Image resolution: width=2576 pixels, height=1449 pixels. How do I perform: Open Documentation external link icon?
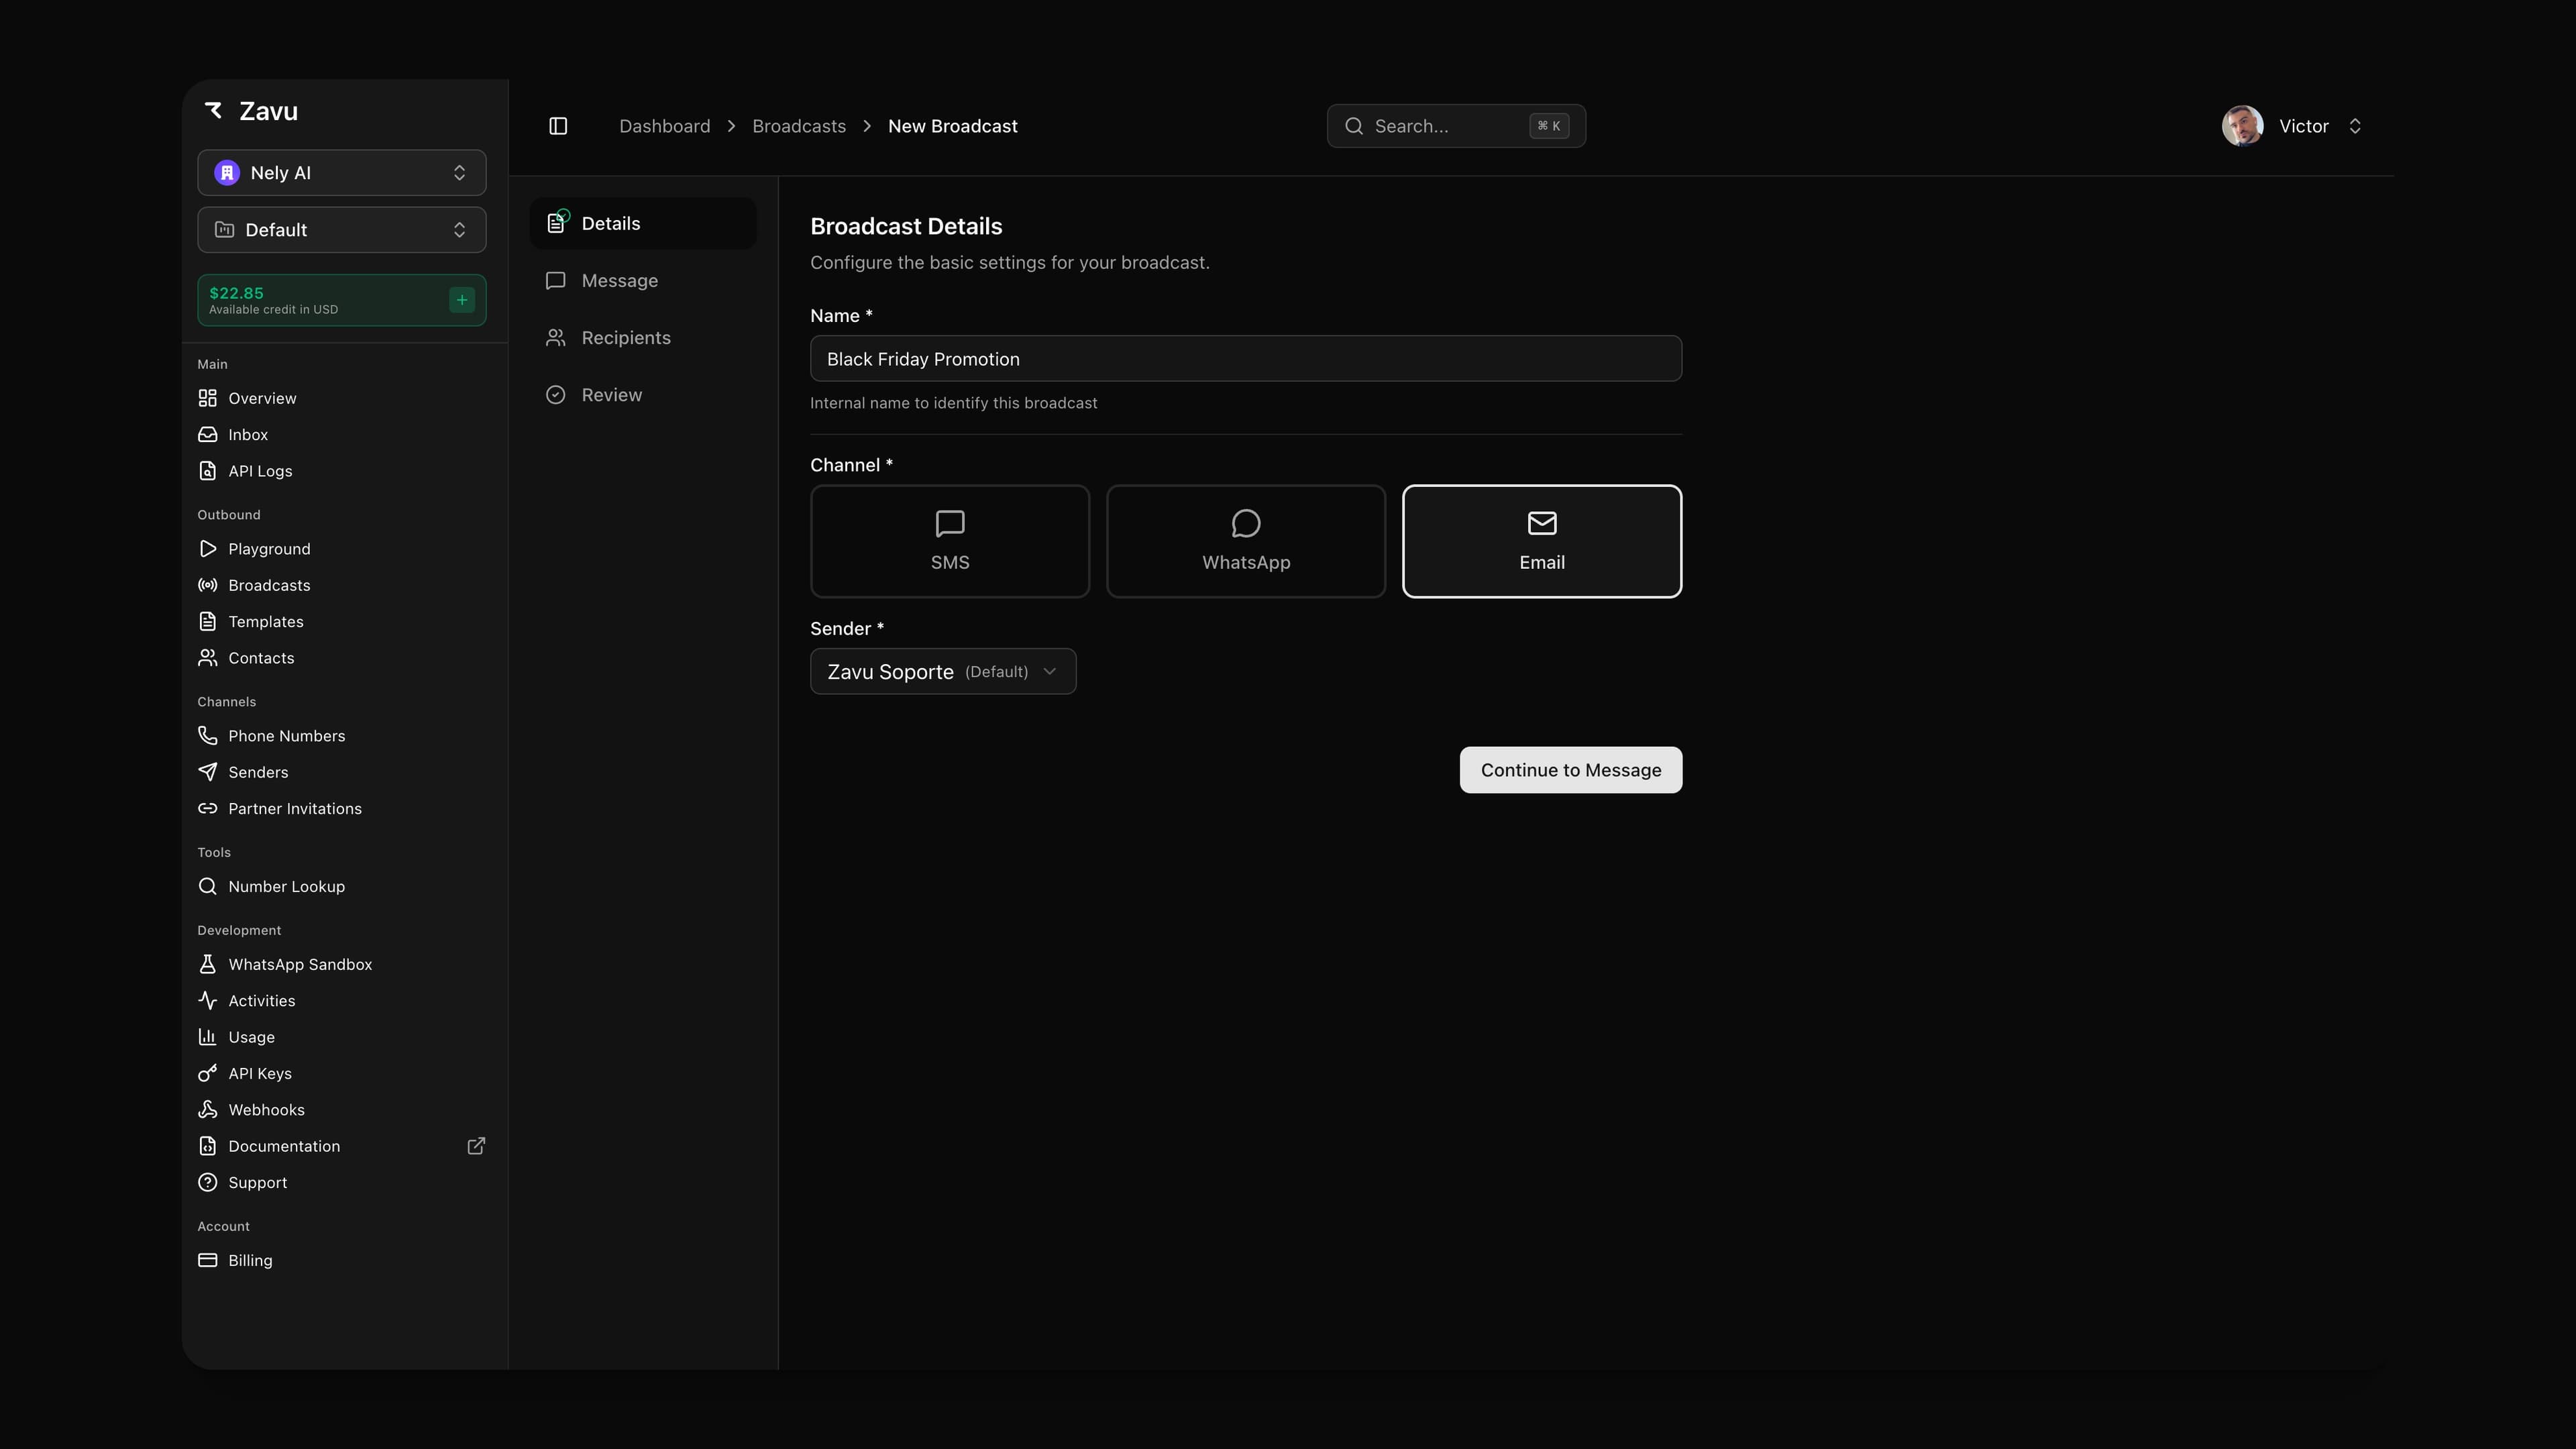point(476,1146)
